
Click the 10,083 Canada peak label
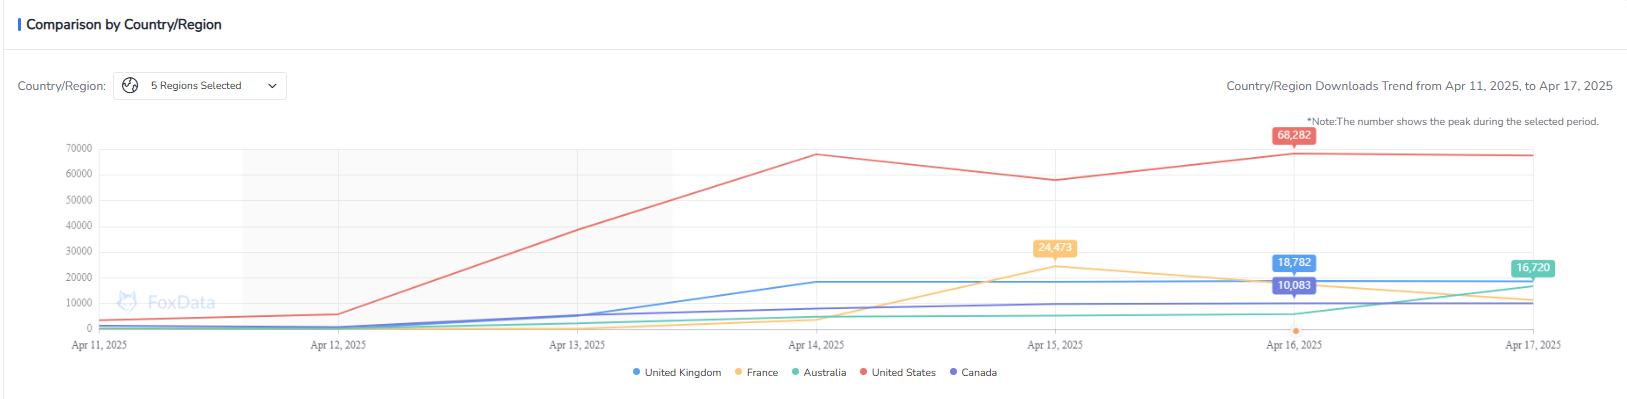[1294, 286]
